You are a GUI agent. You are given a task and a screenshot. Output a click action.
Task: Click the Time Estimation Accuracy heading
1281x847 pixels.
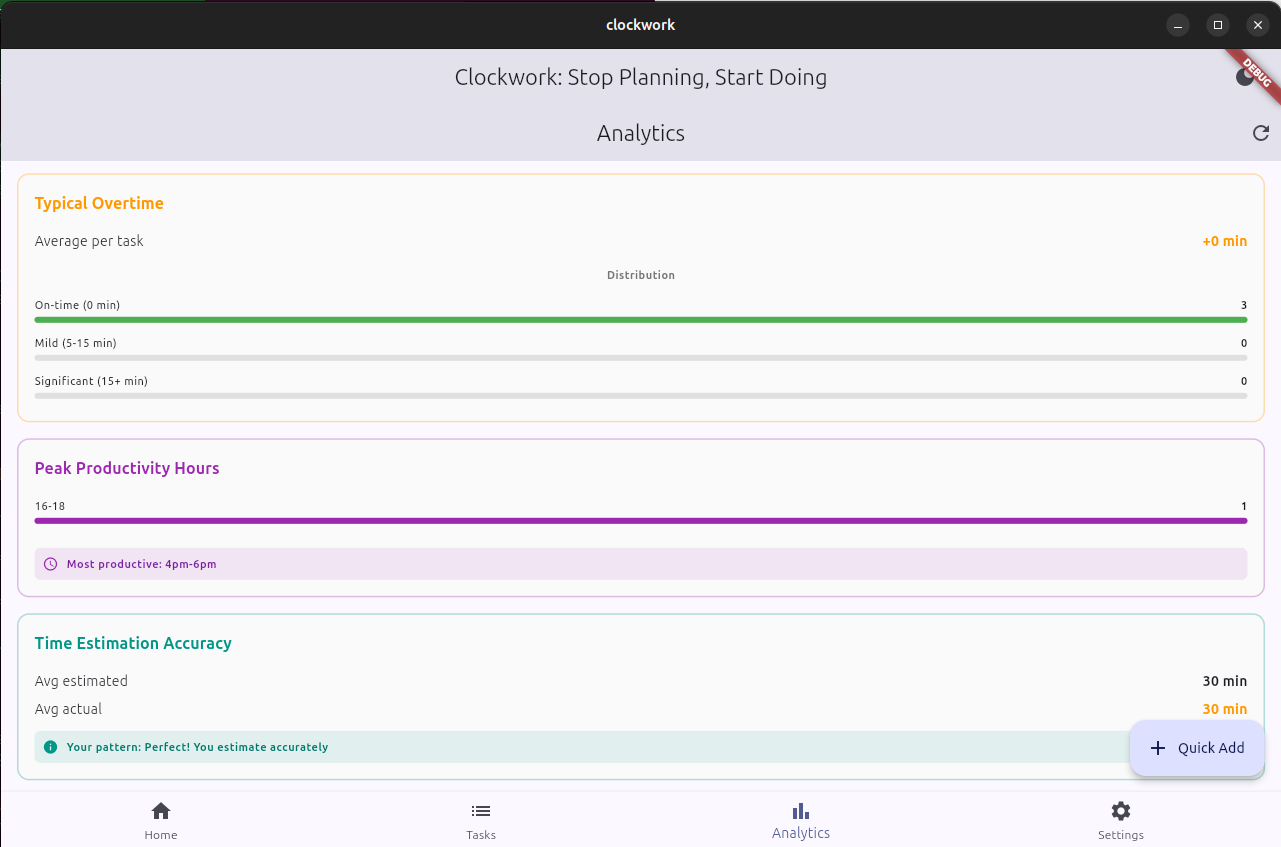pos(133,643)
